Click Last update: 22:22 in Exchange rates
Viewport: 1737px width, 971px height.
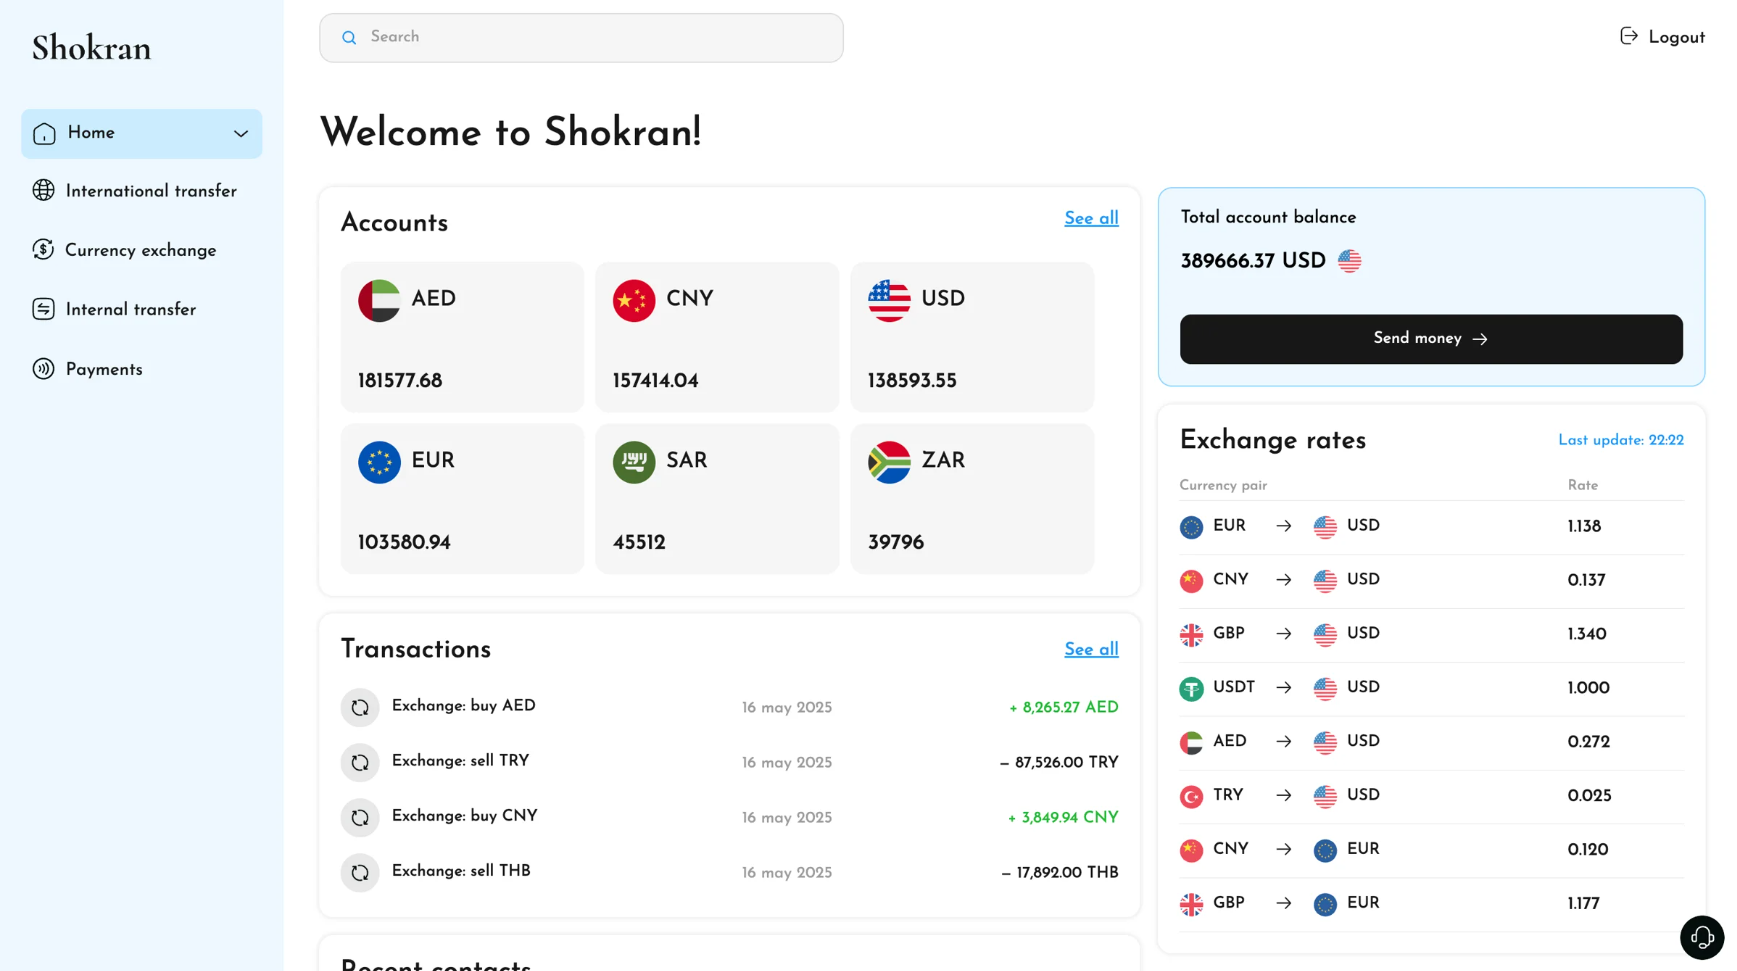point(1620,440)
